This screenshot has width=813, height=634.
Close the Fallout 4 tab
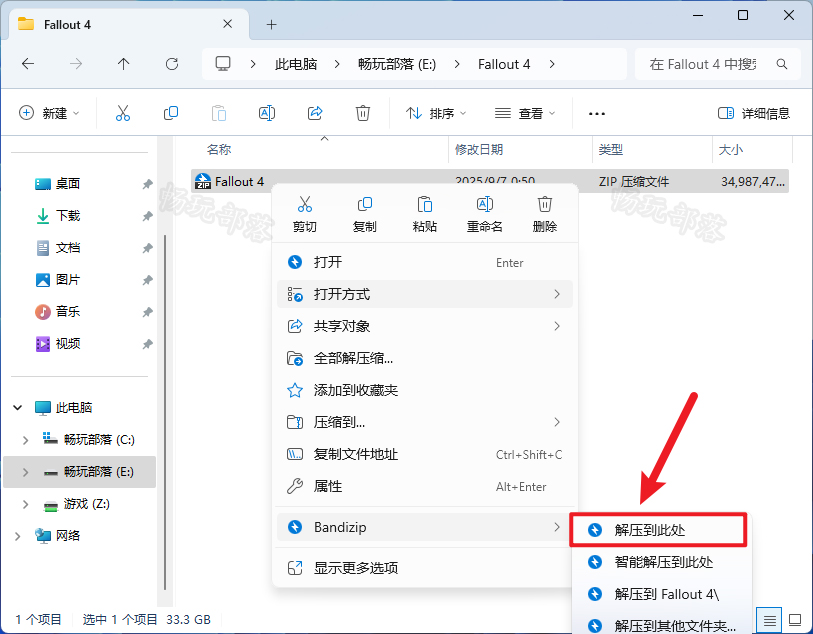point(227,24)
